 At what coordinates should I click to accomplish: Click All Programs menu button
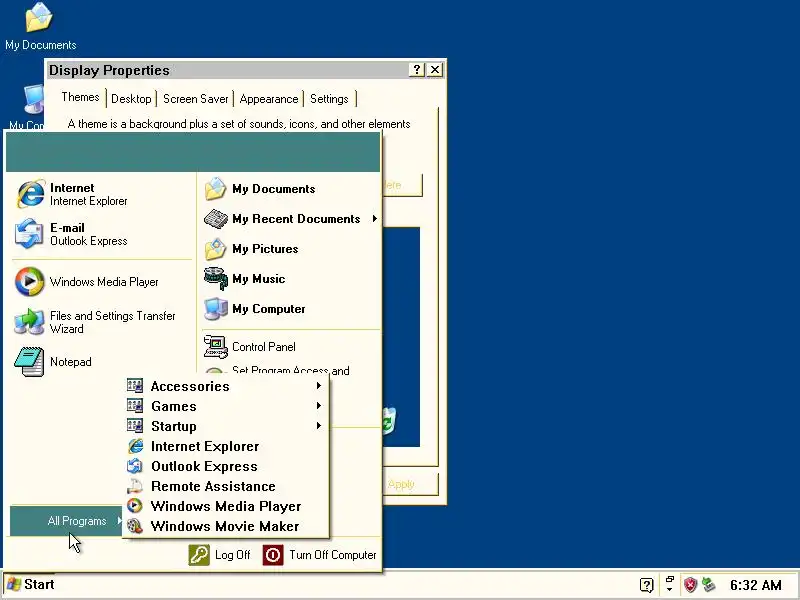tap(67, 521)
